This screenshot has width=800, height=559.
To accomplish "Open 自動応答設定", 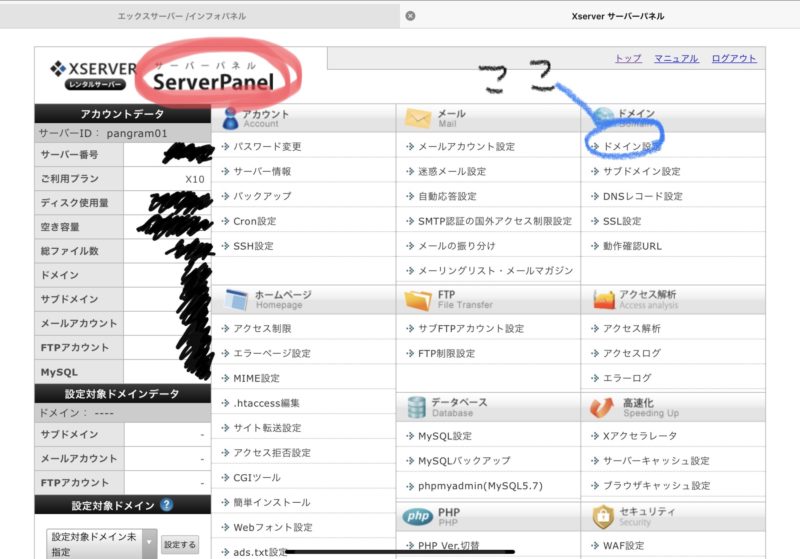I will [447, 196].
